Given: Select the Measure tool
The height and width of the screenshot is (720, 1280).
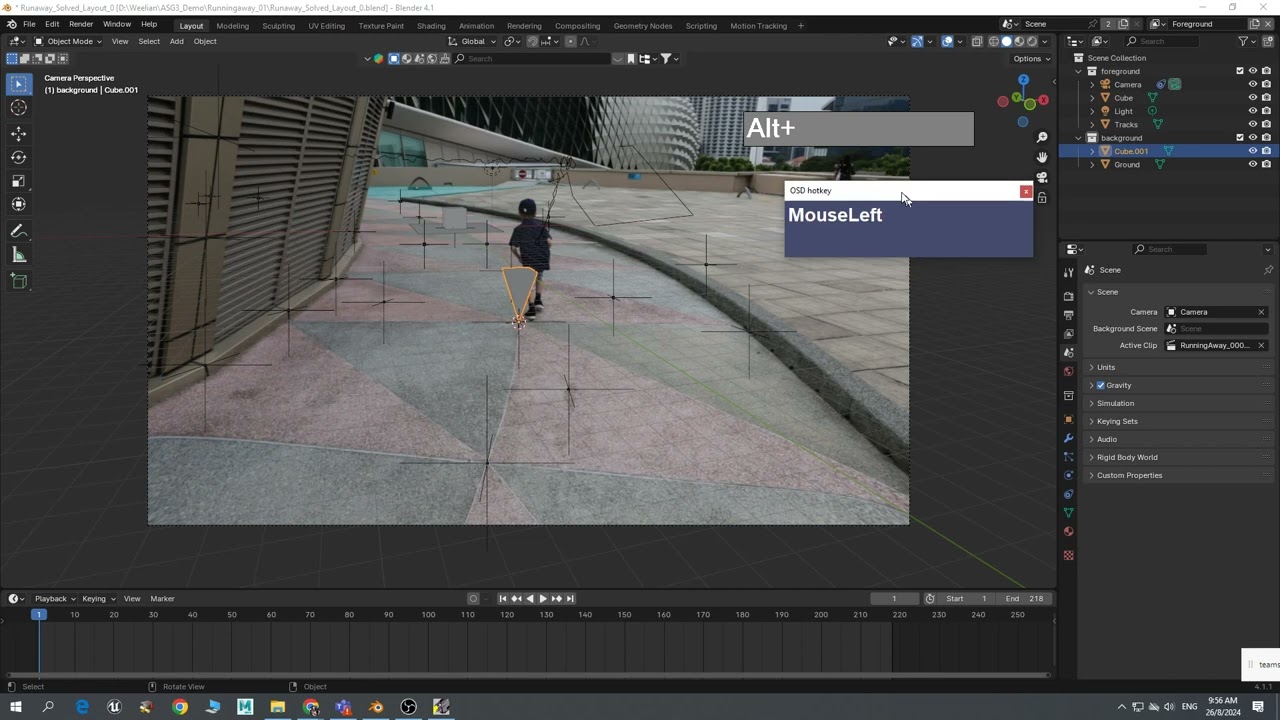Looking at the screenshot, I should 18,255.
